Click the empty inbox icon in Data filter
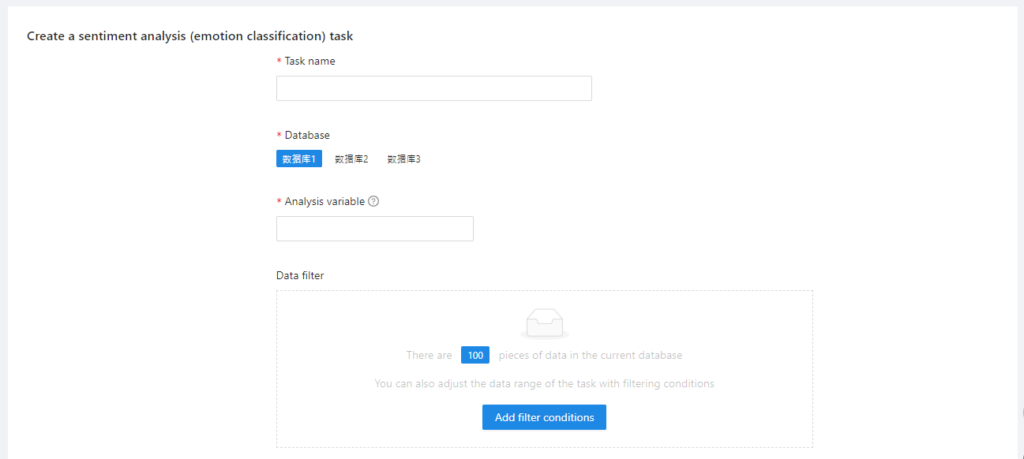Image resolution: width=1024 pixels, height=459 pixels. coord(544,322)
